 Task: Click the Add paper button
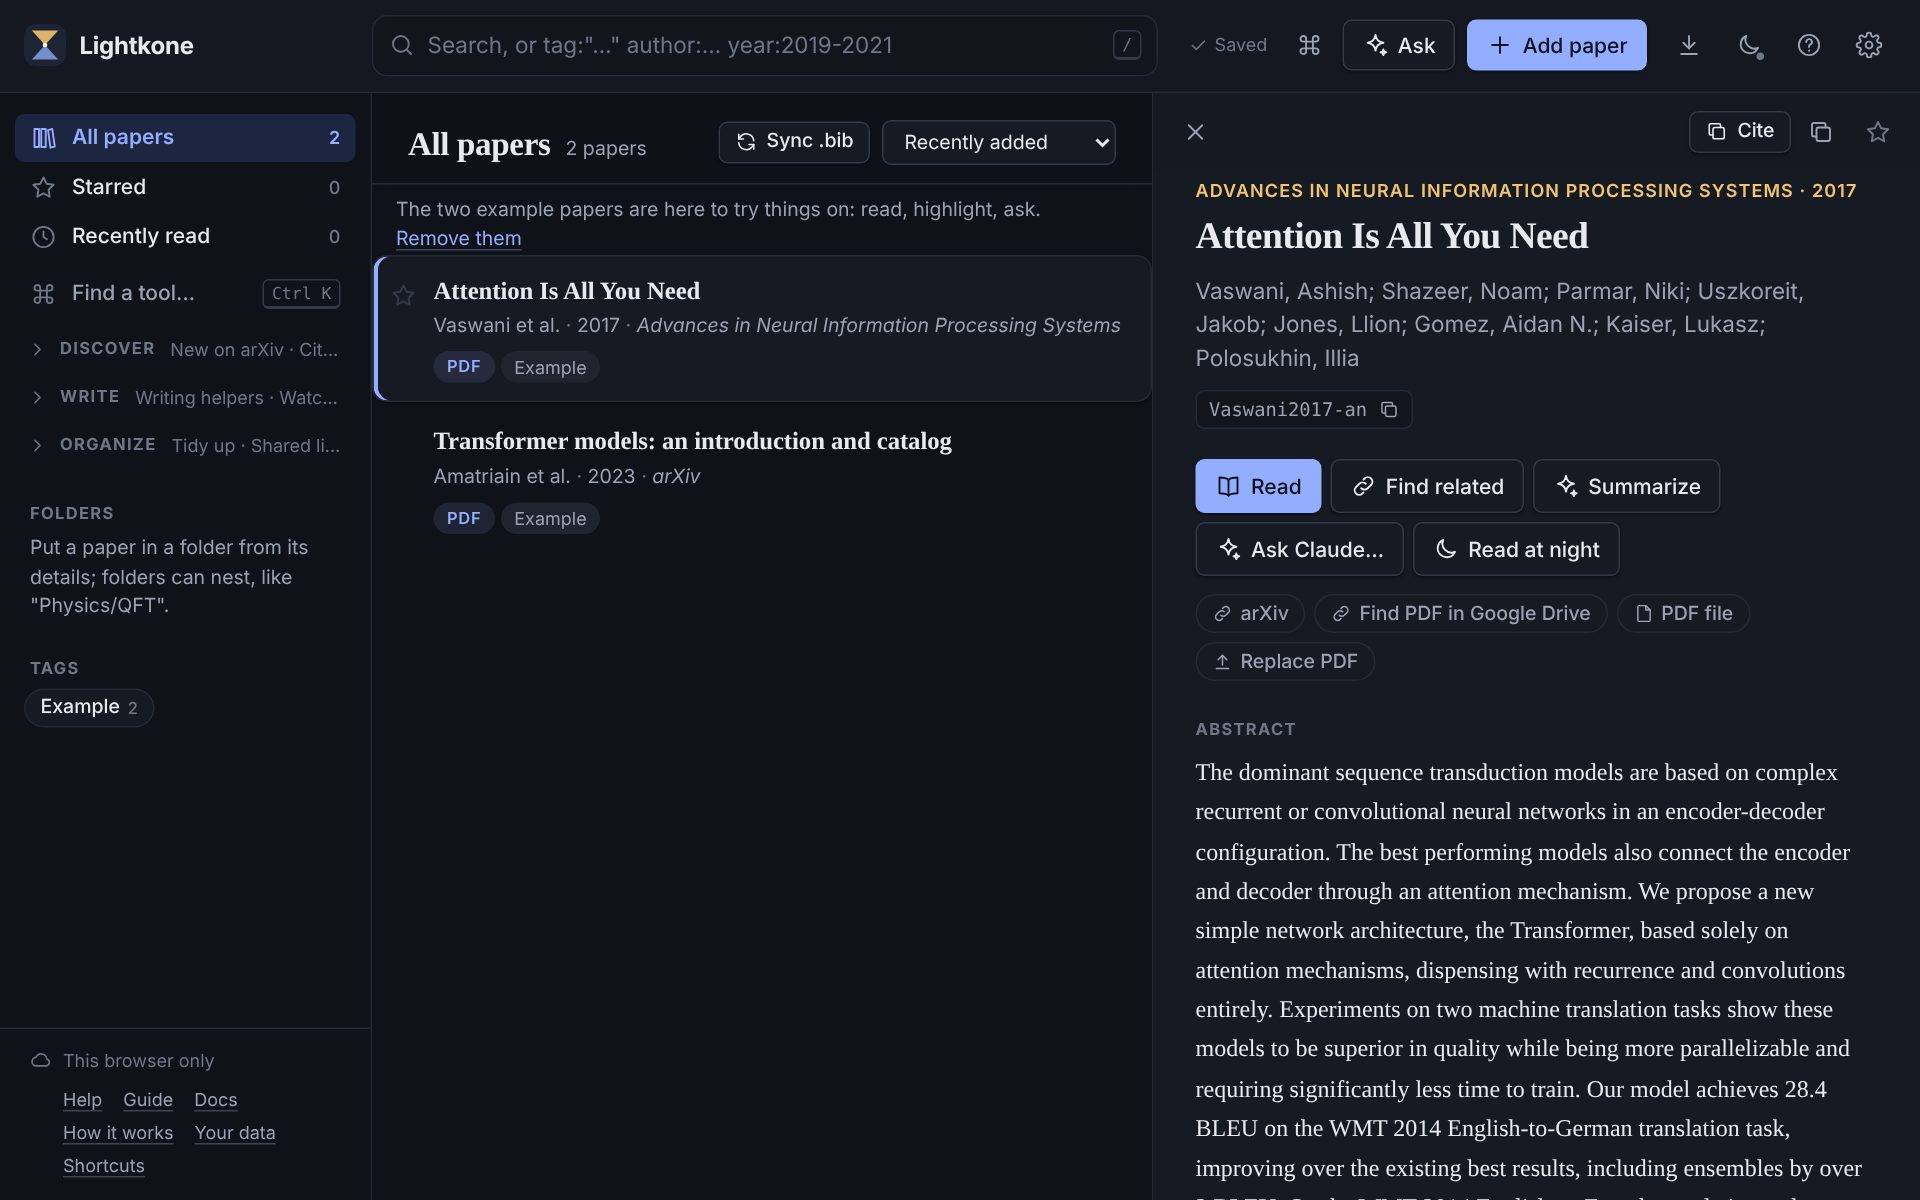pos(1556,45)
